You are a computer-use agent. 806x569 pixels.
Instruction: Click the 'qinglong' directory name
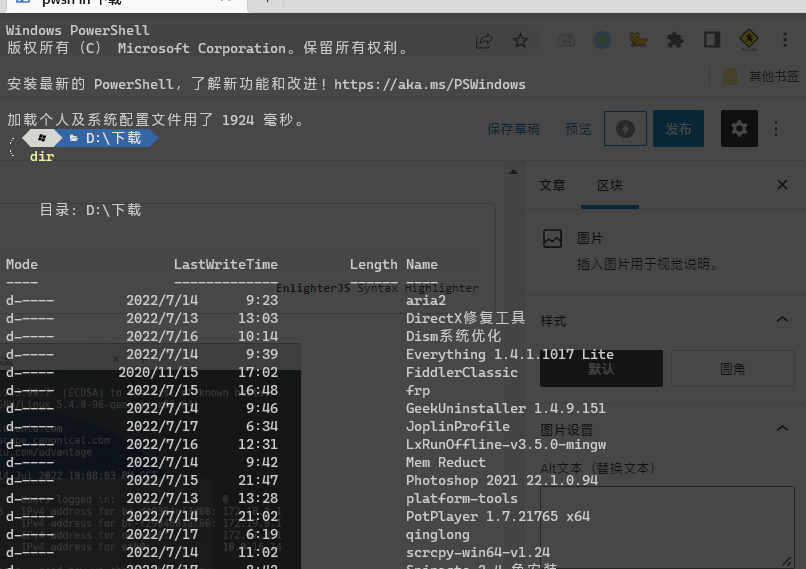point(437,535)
